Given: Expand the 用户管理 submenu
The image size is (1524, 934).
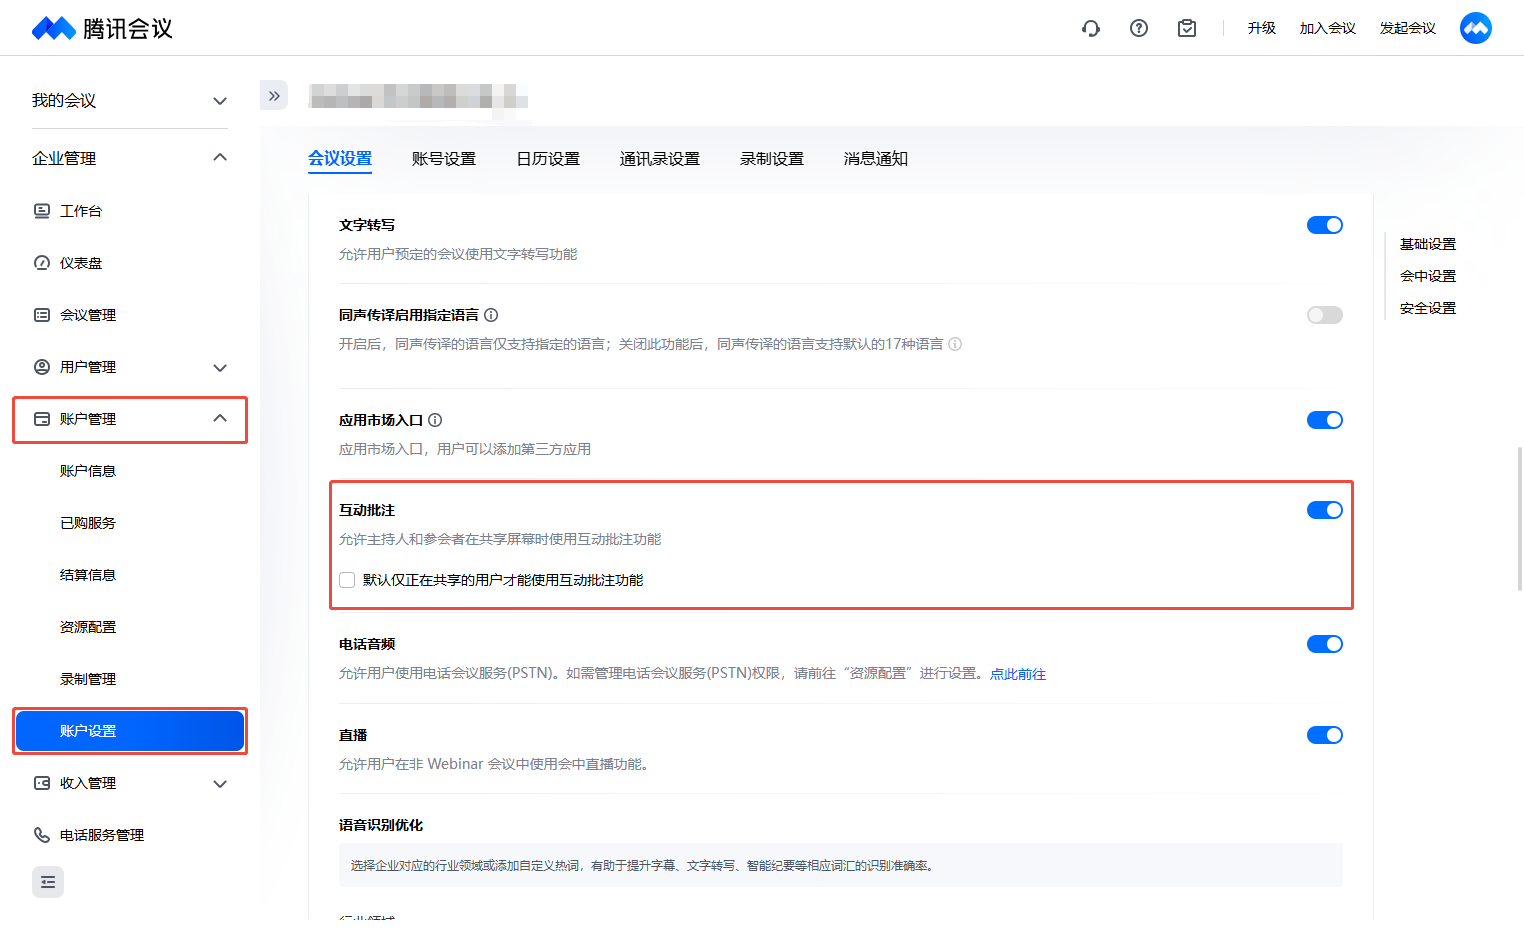Looking at the screenshot, I should 220,367.
